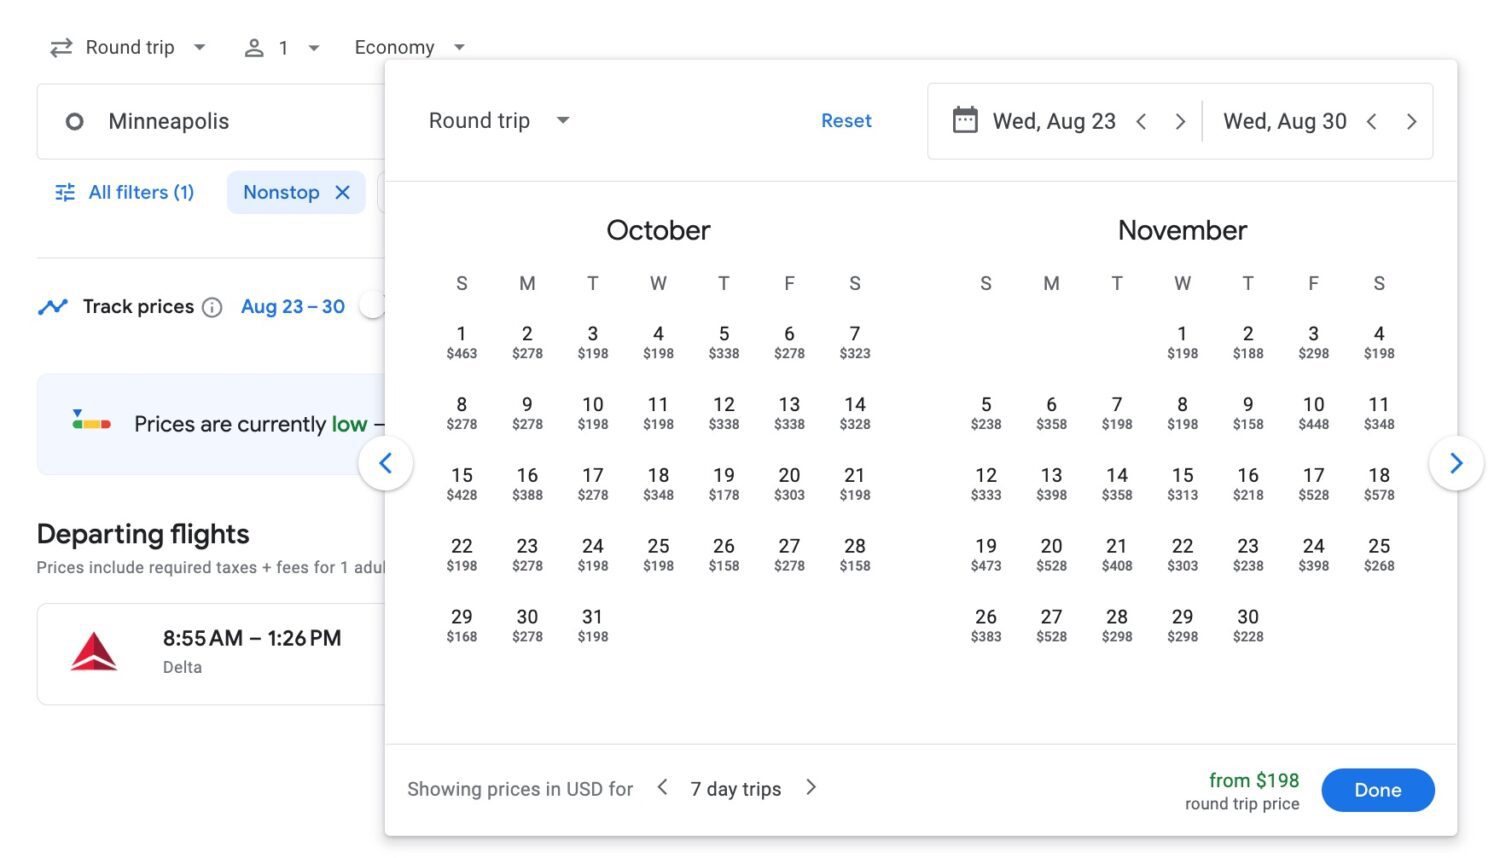Select October 26 priced at $158
1500x858 pixels.
coord(723,554)
